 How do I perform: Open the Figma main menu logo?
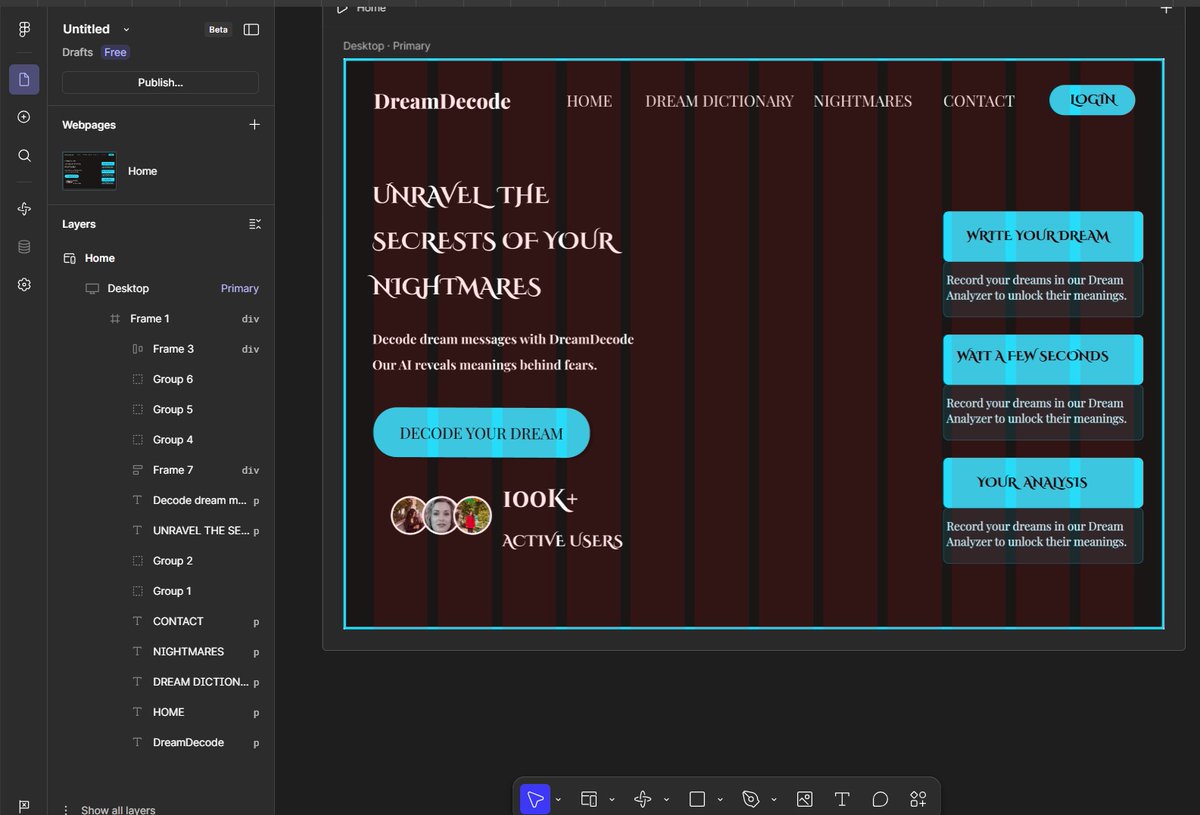click(24, 30)
